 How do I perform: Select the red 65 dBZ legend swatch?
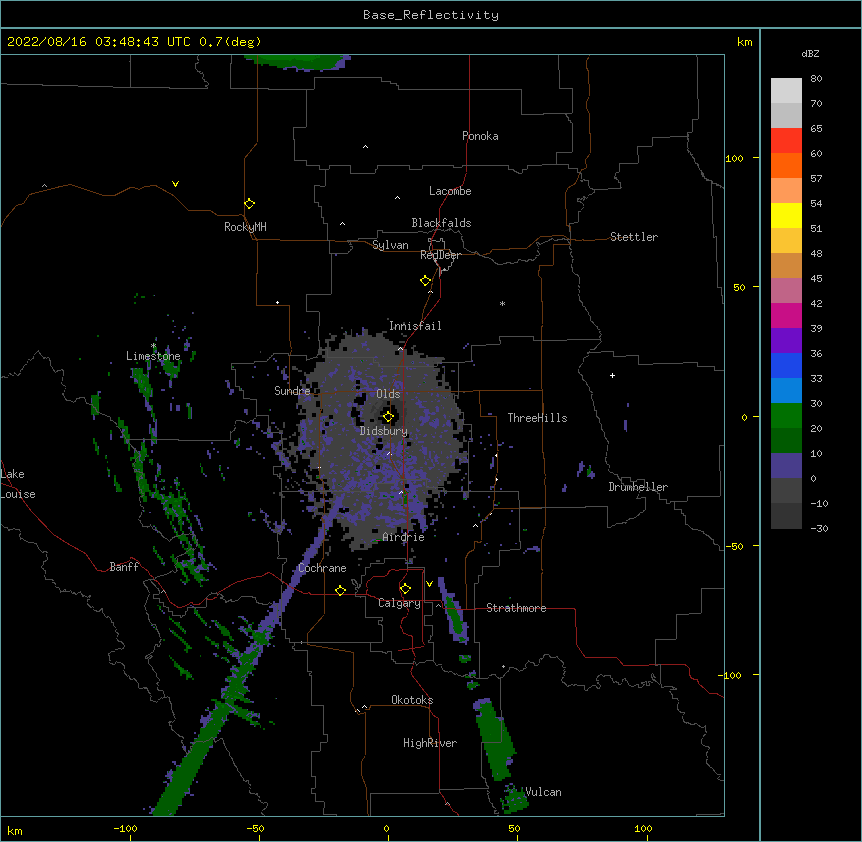pyautogui.click(x=786, y=140)
